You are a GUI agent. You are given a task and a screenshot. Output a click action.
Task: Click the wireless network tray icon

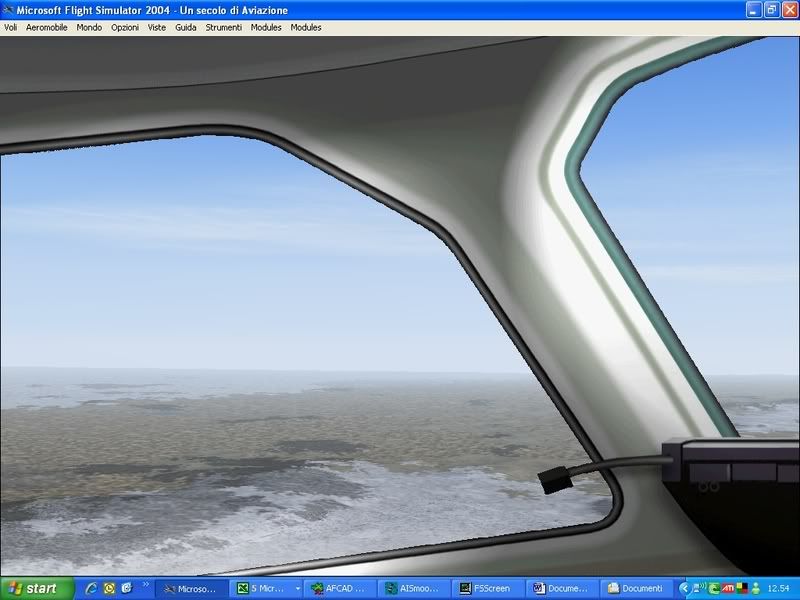coord(699,588)
